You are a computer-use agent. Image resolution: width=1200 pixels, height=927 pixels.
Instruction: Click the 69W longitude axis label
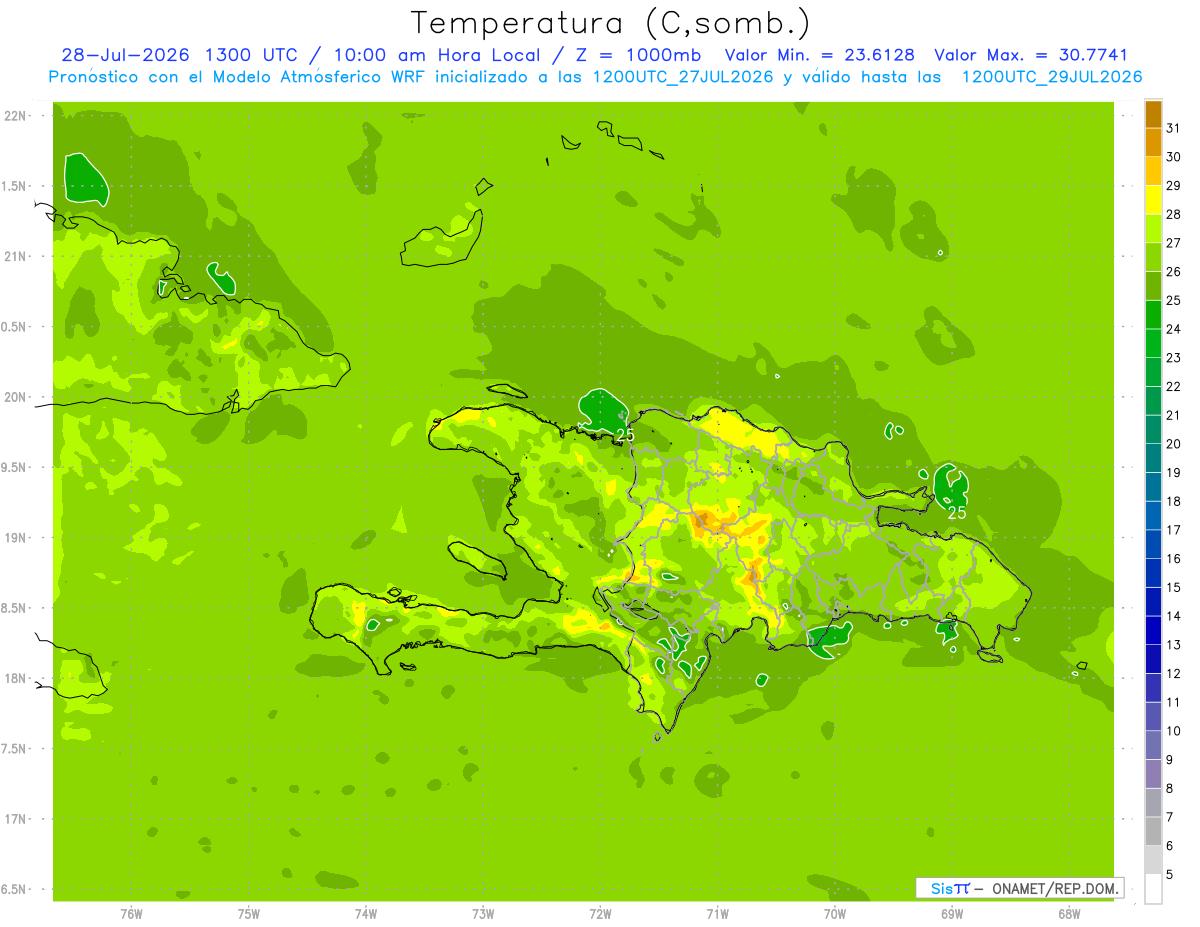(x=952, y=914)
